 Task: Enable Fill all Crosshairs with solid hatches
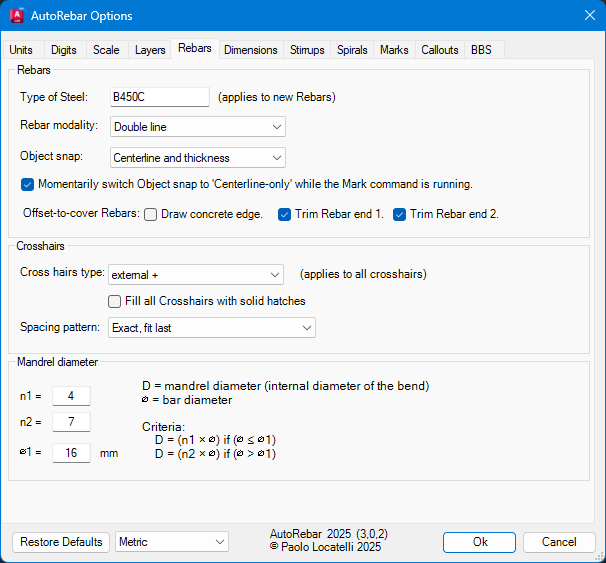[115, 301]
